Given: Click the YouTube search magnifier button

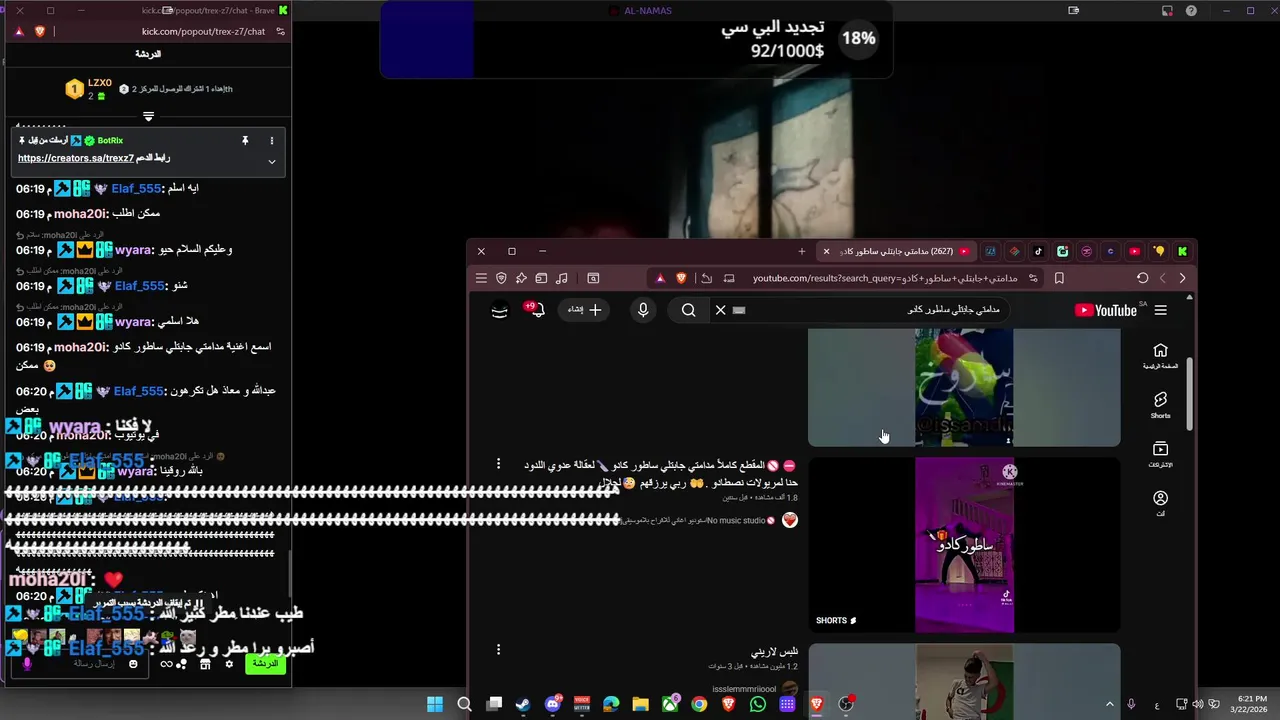Looking at the screenshot, I should pos(688,310).
